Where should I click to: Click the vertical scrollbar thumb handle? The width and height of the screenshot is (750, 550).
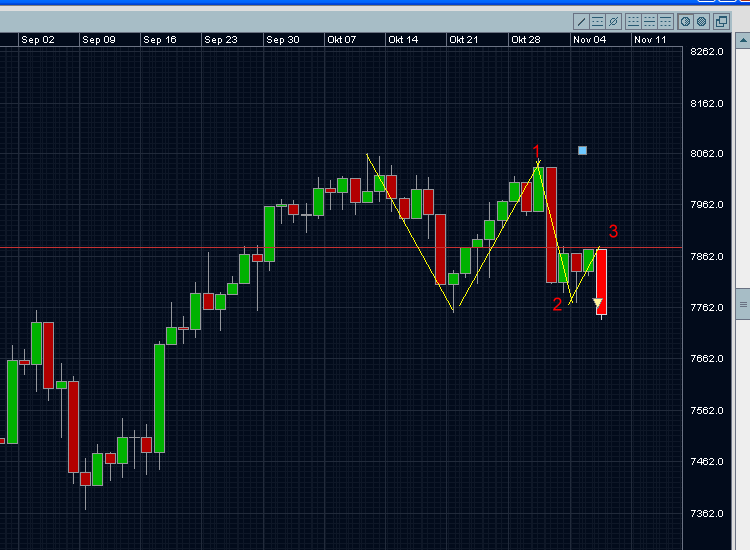click(743, 304)
